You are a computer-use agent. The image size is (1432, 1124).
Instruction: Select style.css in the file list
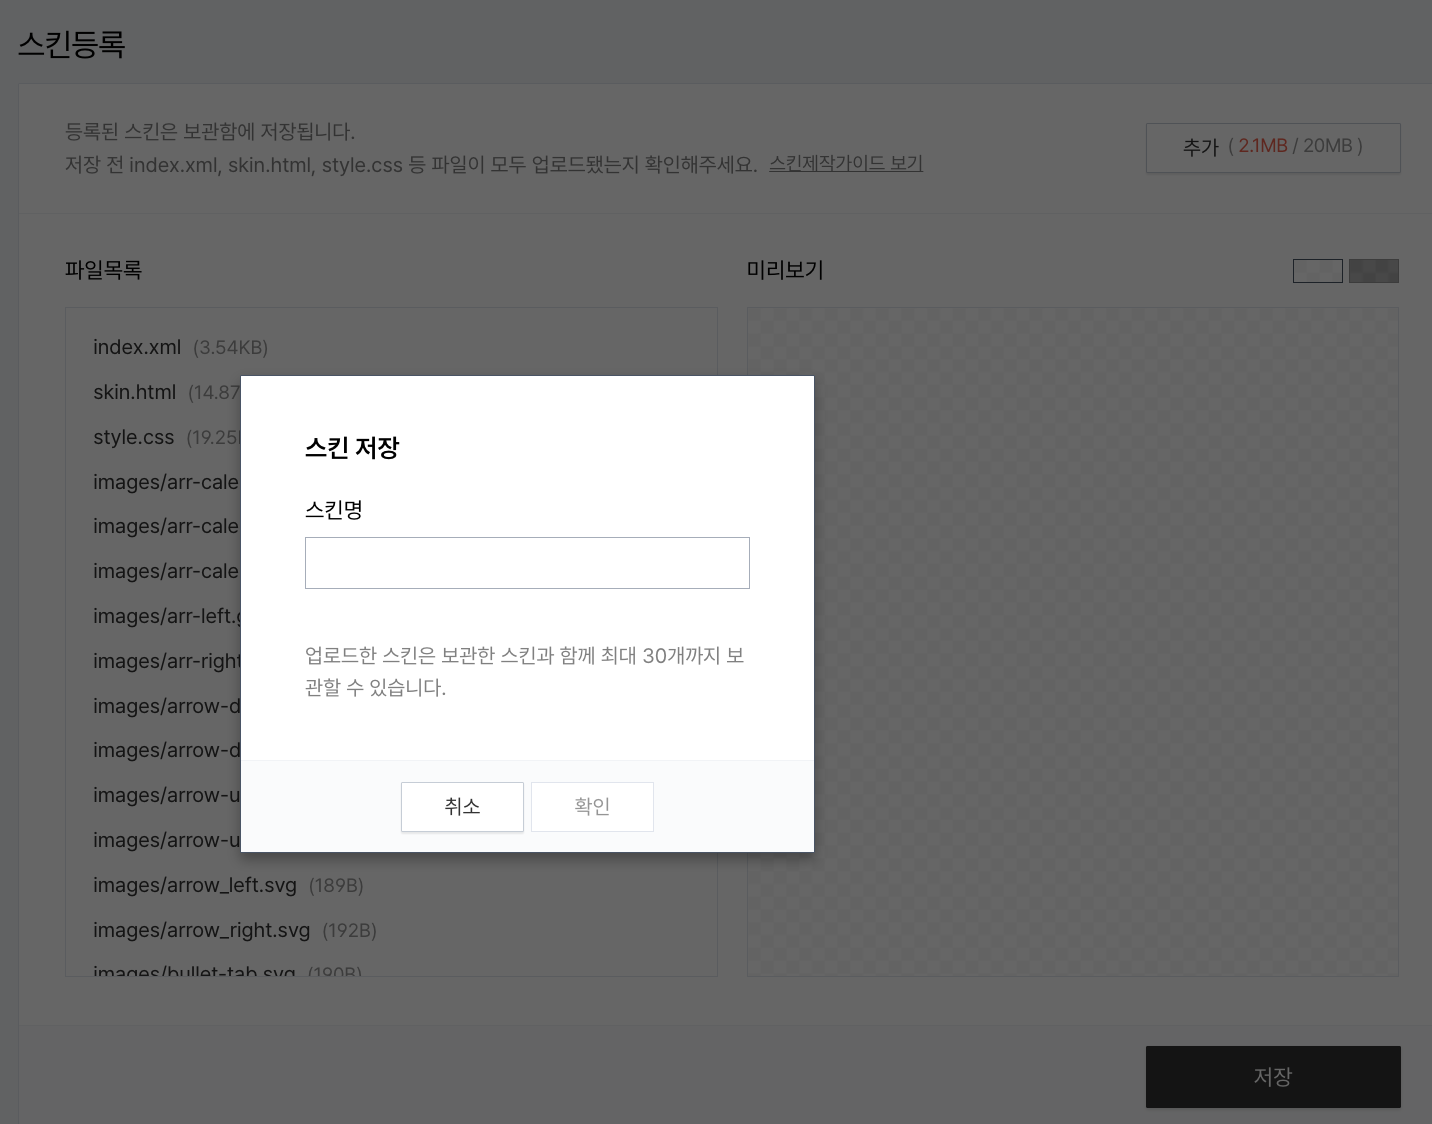[x=166, y=437]
